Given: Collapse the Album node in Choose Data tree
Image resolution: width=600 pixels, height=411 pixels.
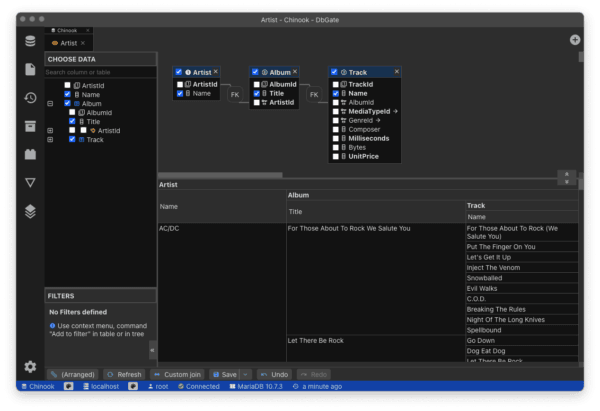Looking at the screenshot, I should [50, 103].
